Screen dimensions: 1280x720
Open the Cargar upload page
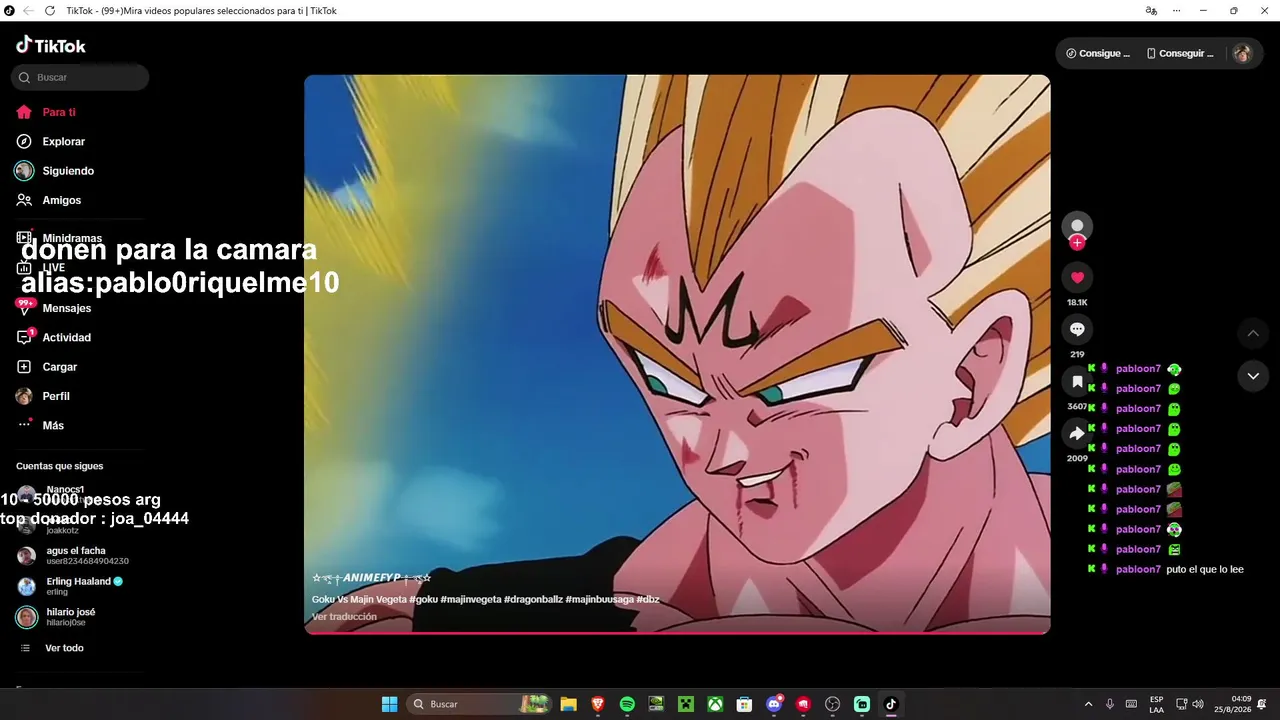[x=59, y=367]
